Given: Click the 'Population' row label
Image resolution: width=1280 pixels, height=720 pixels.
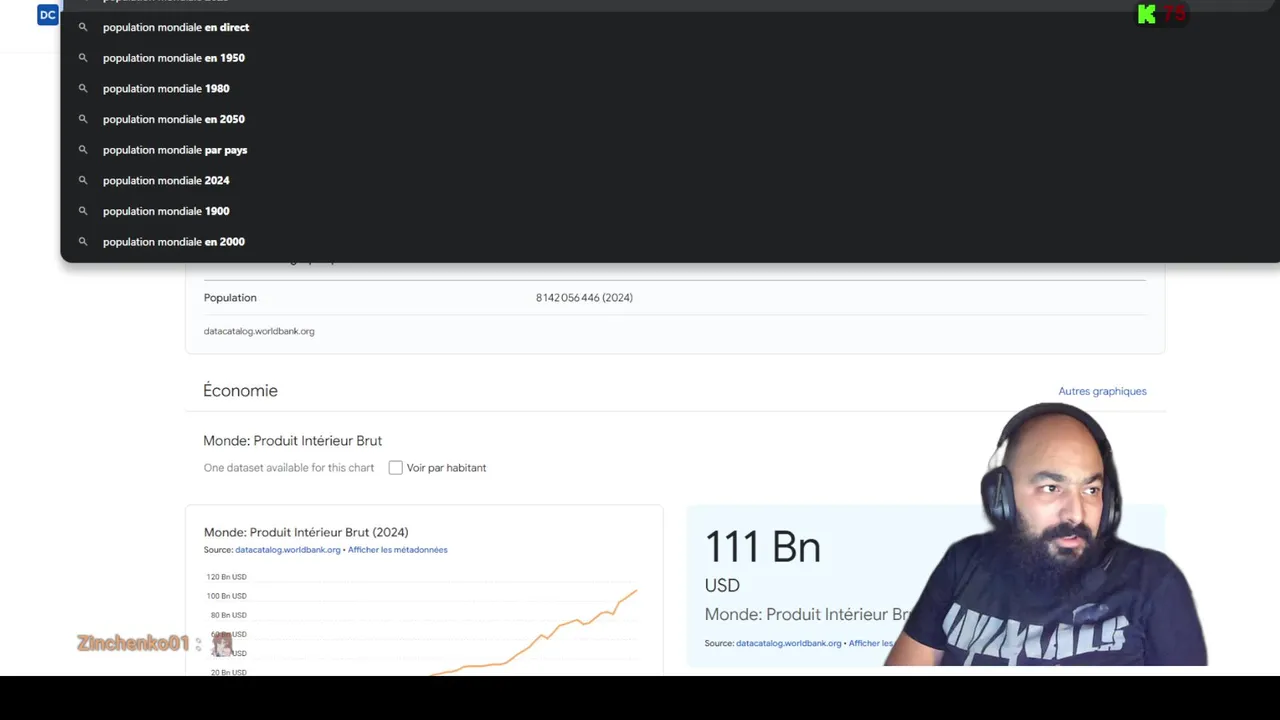Looking at the screenshot, I should 230,298.
